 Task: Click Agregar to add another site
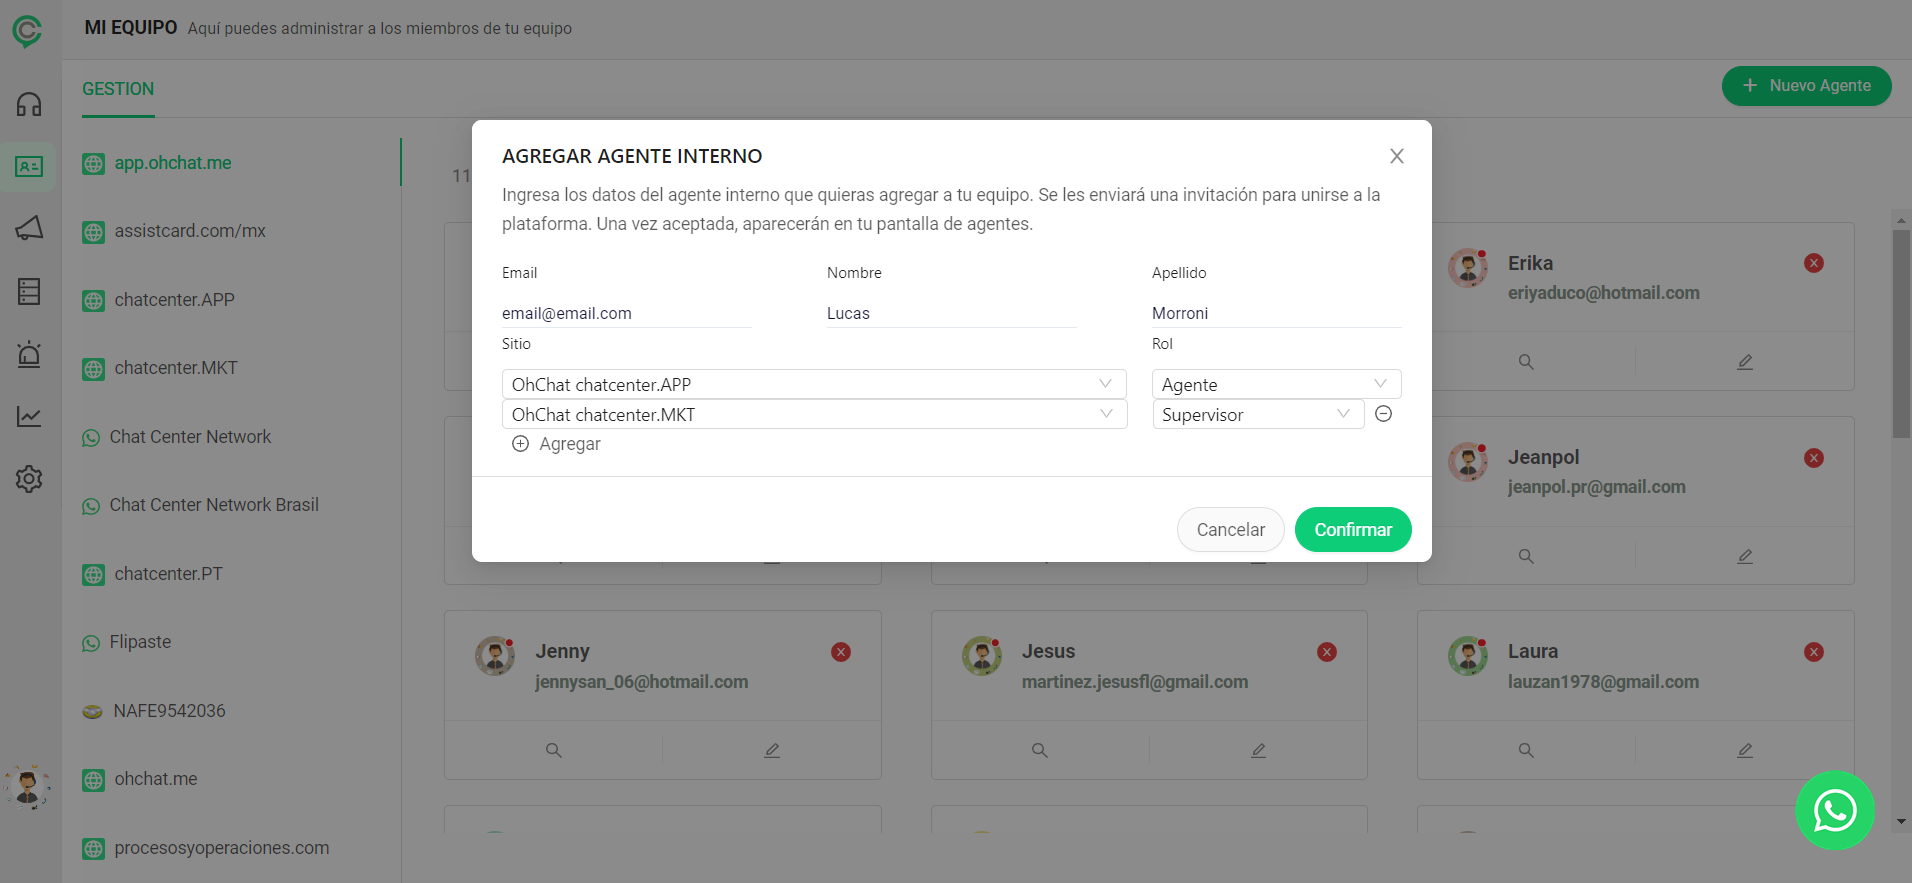[570, 444]
